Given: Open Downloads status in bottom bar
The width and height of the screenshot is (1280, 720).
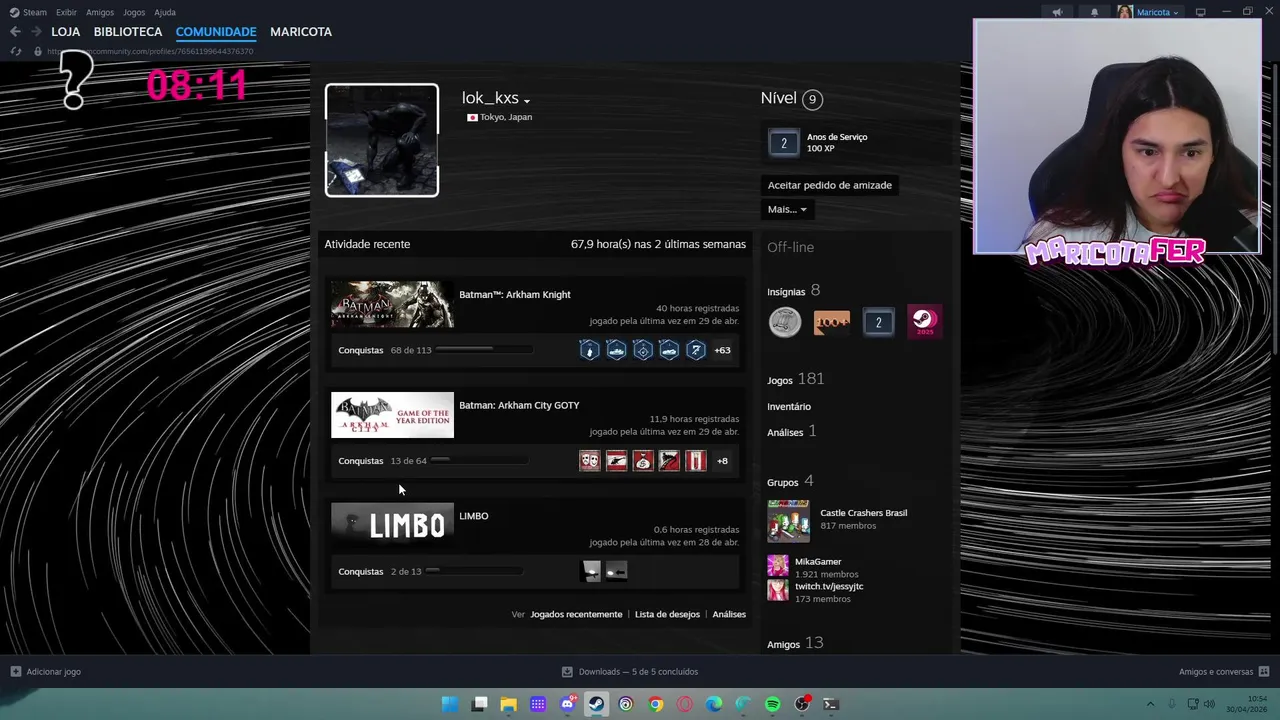Looking at the screenshot, I should tap(630, 672).
